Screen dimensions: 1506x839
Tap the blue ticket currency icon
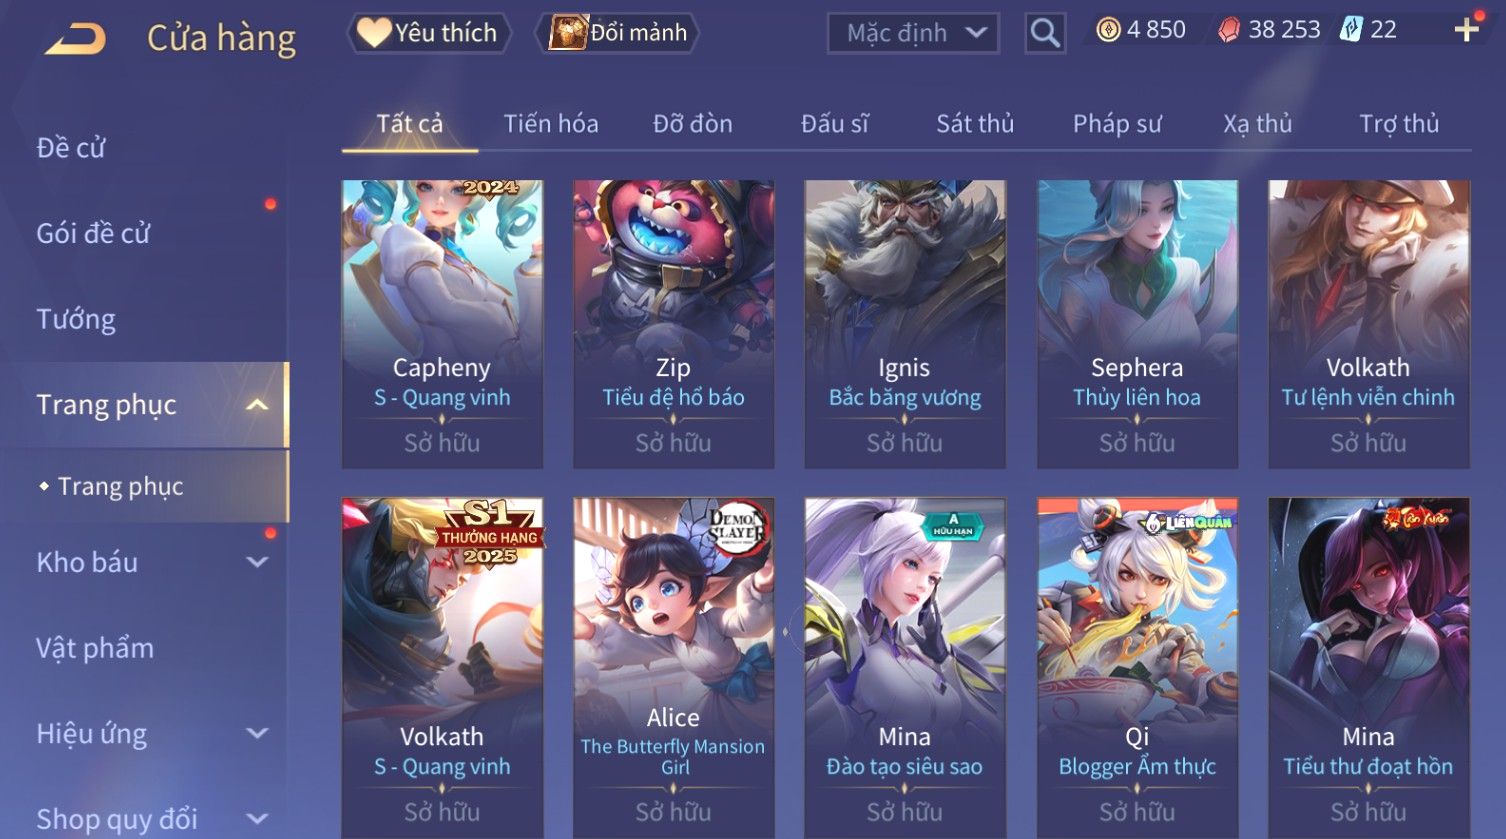tap(1351, 30)
